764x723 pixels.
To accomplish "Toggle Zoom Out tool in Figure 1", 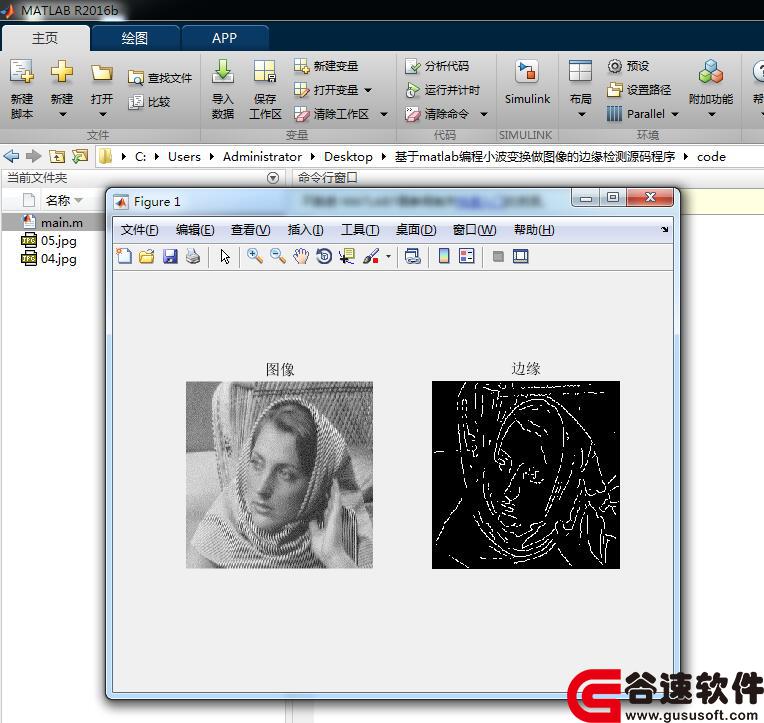I will pyautogui.click(x=278, y=256).
